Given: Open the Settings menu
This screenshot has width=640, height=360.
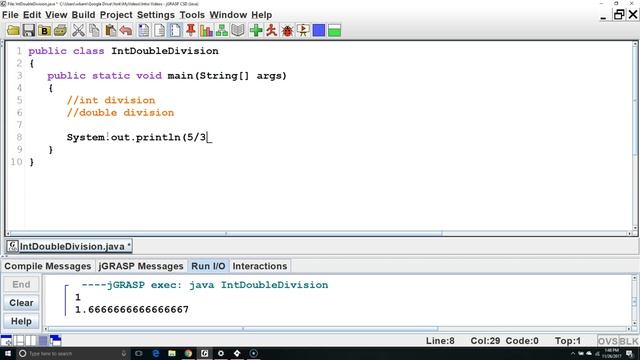Looking at the screenshot, I should coord(156,15).
